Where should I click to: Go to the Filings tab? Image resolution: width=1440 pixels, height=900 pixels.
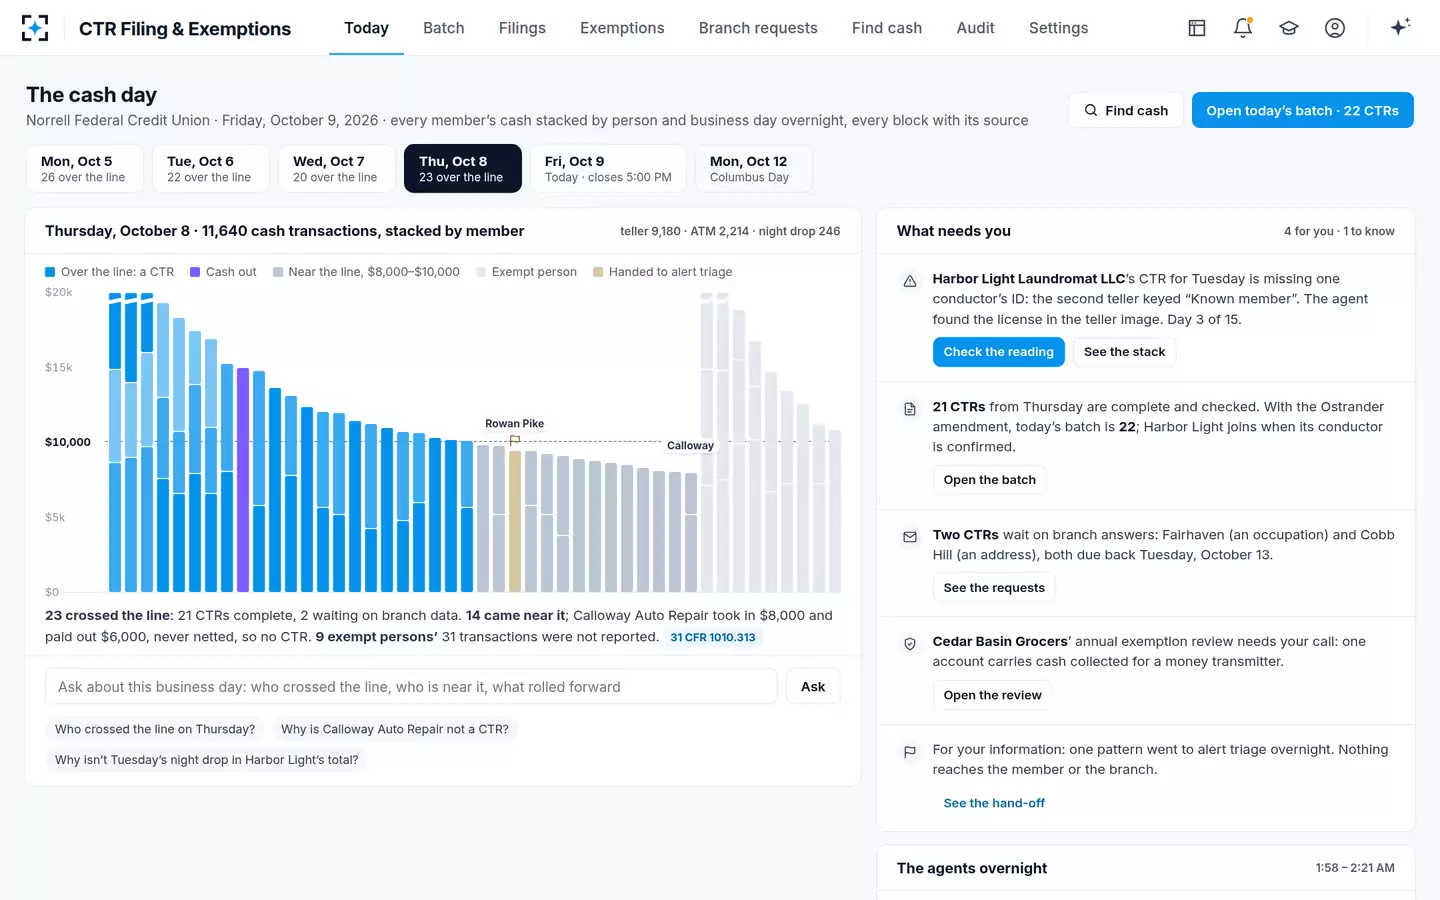[x=522, y=28]
